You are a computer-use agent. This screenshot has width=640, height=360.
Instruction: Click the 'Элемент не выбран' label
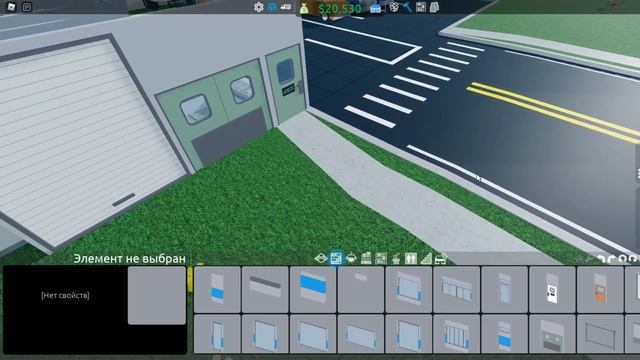(x=129, y=259)
